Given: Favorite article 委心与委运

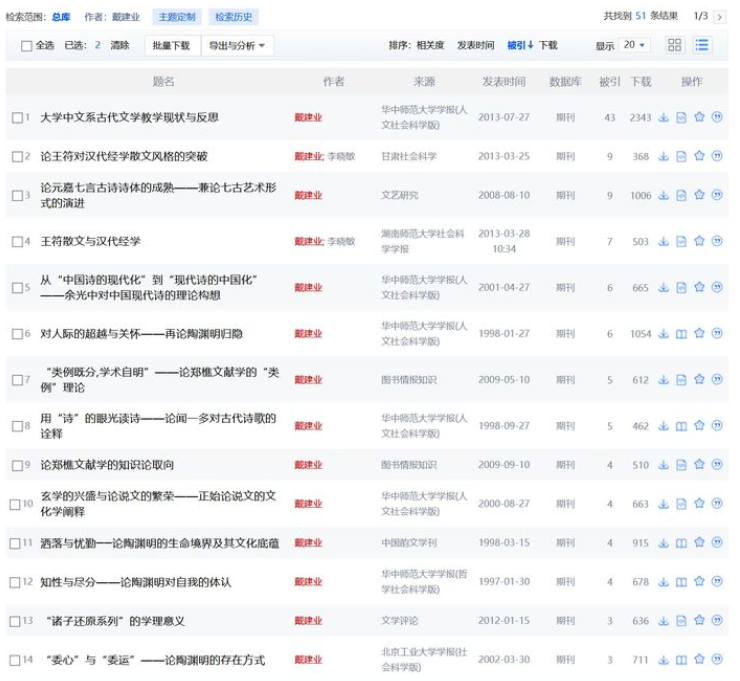Looking at the screenshot, I should pos(699,659).
